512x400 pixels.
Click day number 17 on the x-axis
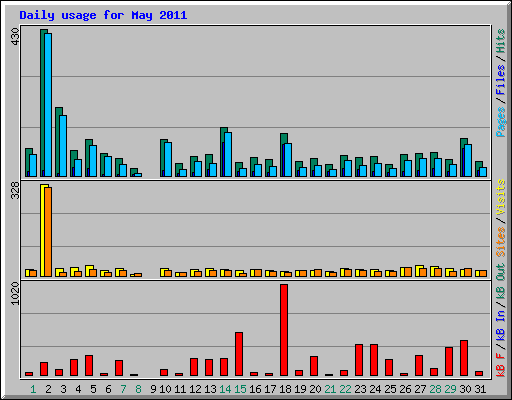coord(270,389)
